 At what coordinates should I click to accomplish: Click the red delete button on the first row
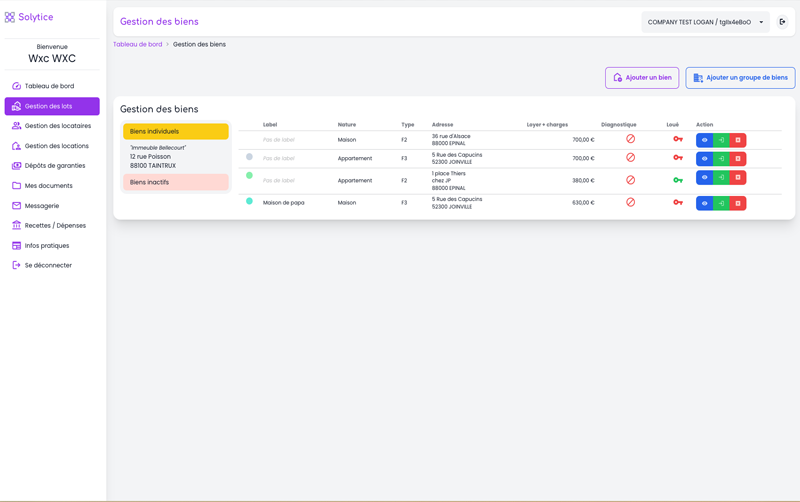(738, 140)
